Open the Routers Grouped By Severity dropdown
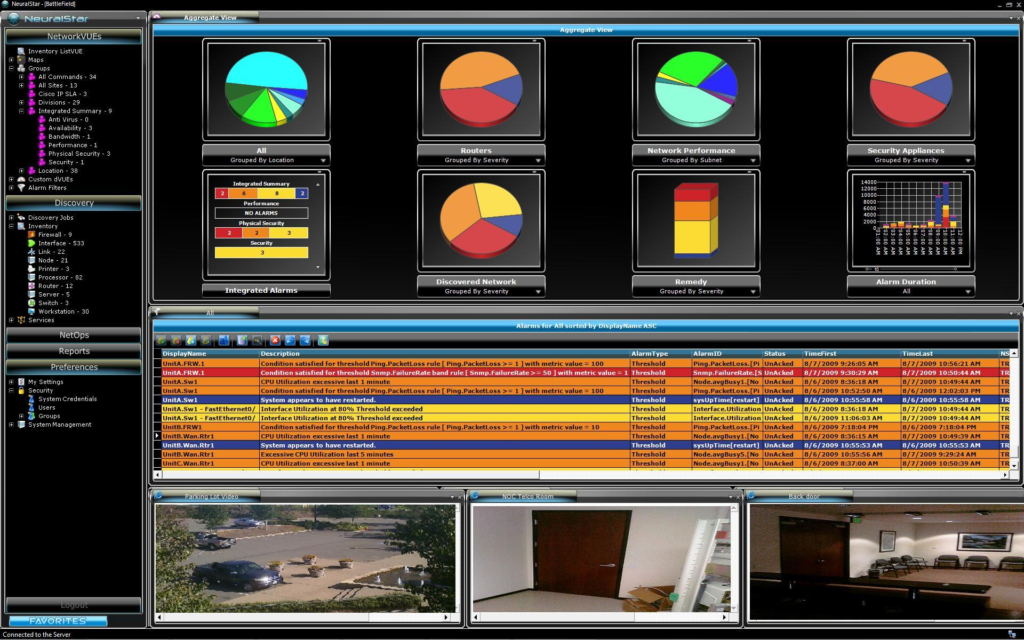The height and width of the screenshot is (640, 1024). pyautogui.click(x=538, y=160)
